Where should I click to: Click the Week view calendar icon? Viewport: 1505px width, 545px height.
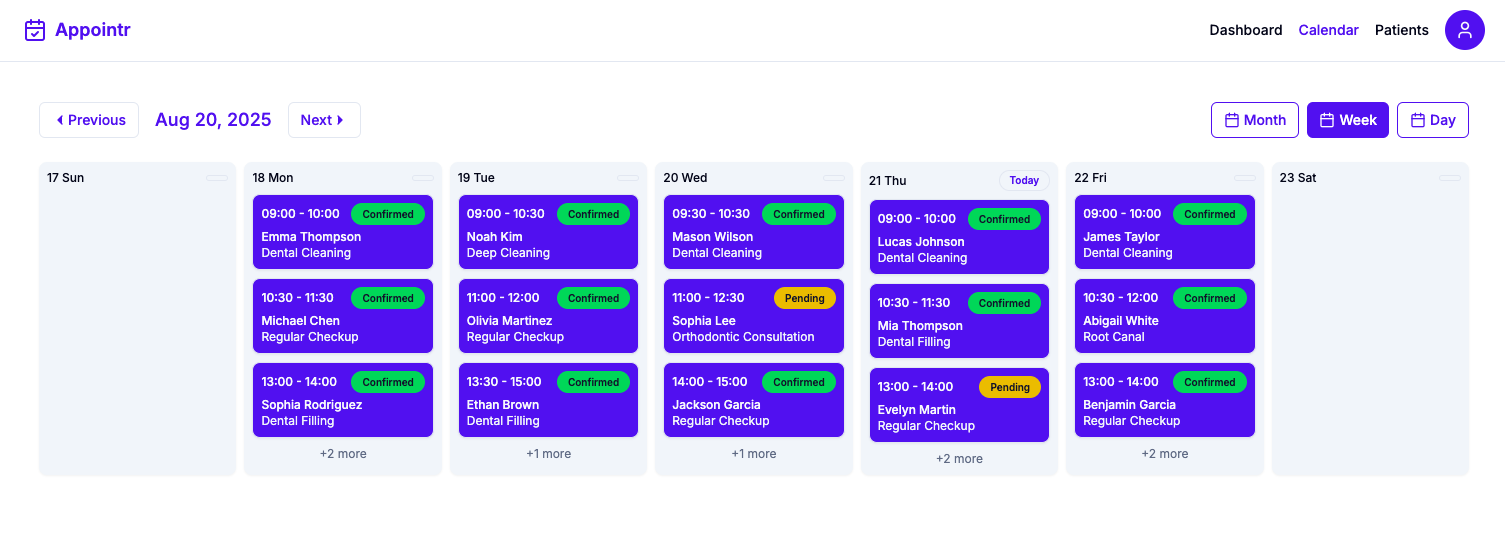[x=1327, y=120]
